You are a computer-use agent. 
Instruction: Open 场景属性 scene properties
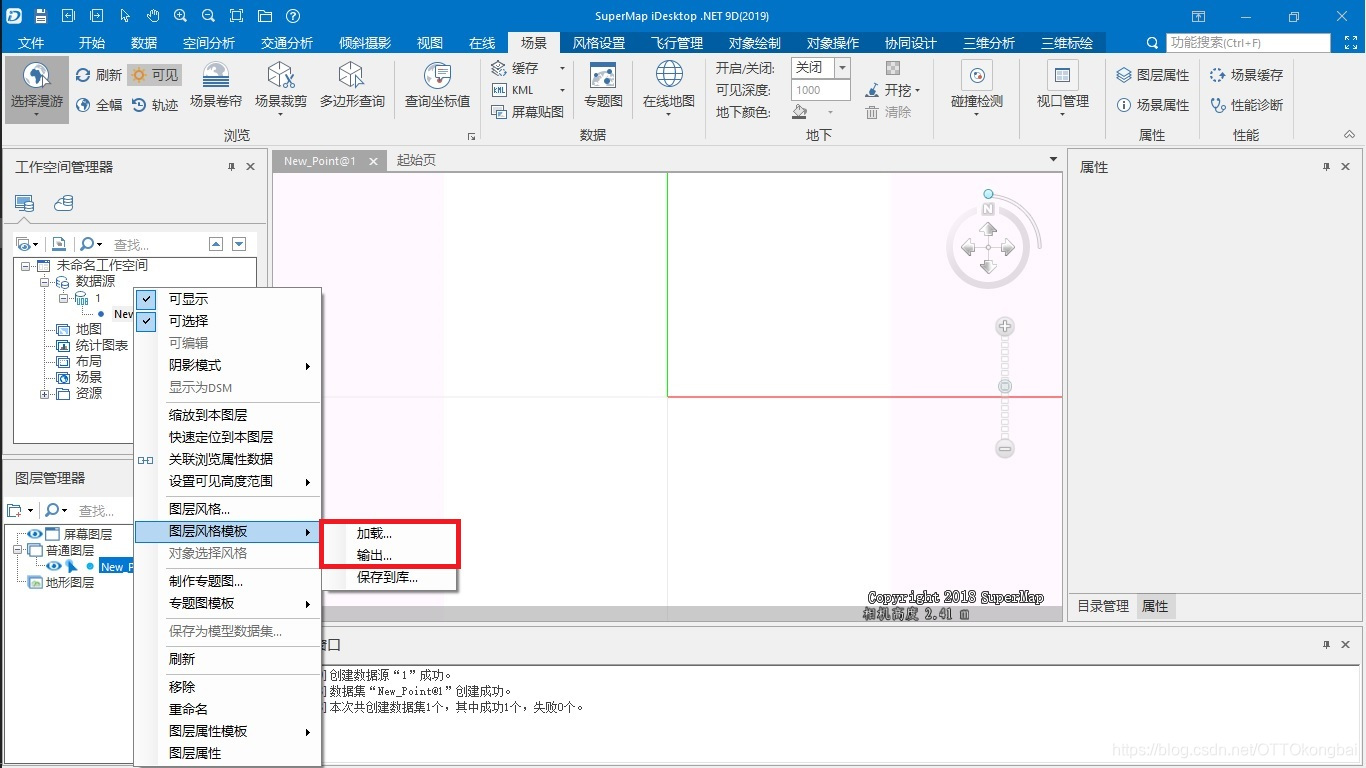tap(1152, 105)
